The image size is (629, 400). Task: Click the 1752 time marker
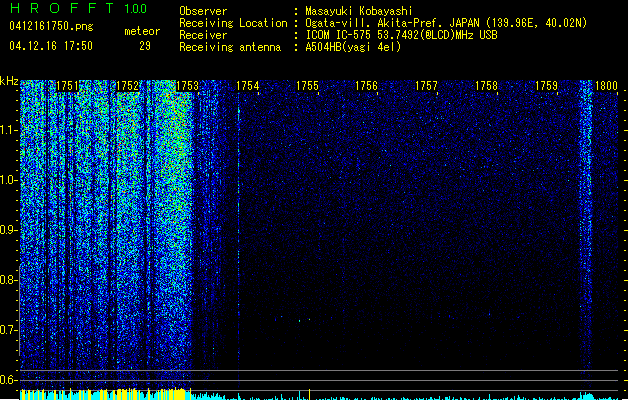[128, 86]
